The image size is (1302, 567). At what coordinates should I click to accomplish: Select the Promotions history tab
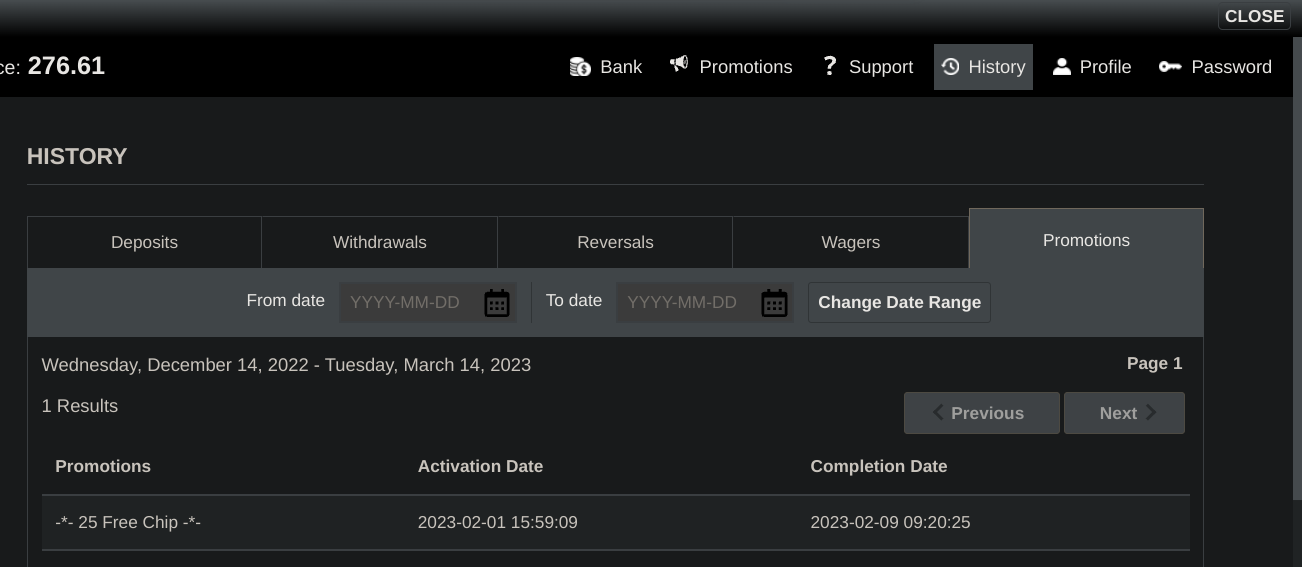1086,240
